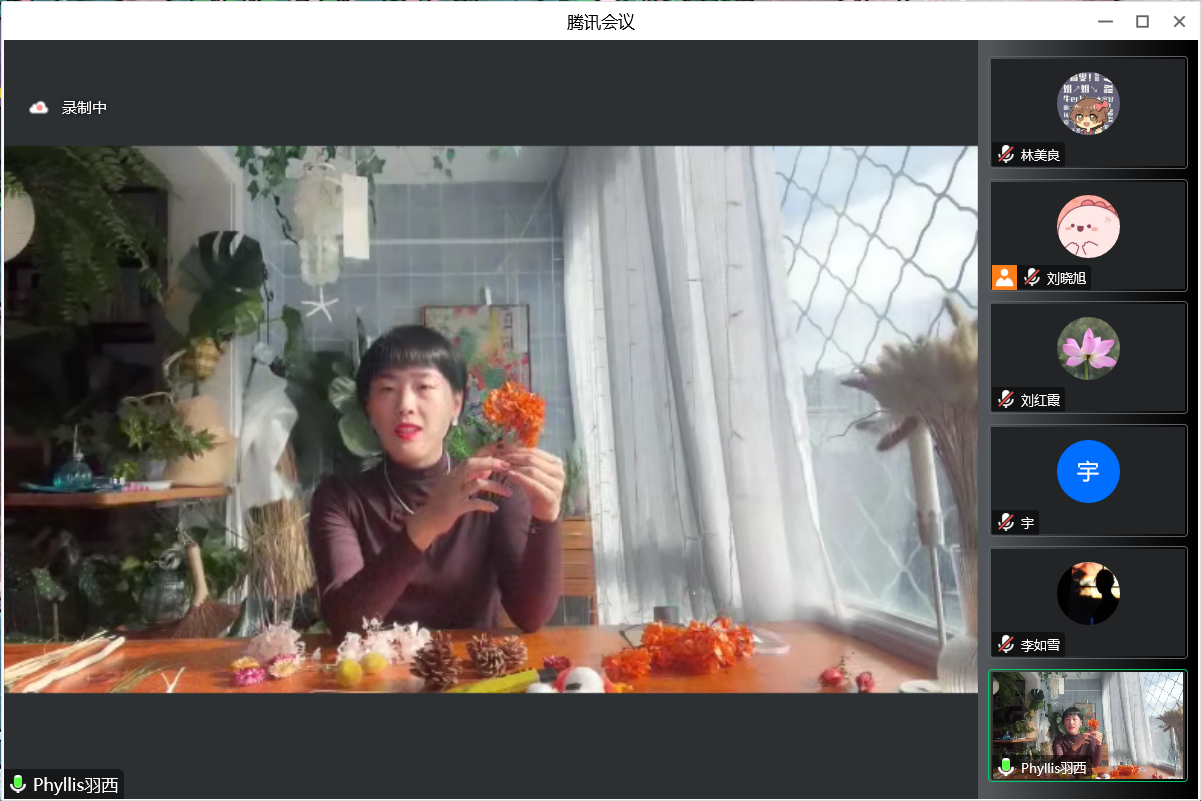Screen dimensions: 1201x801
Task: Click the muted microphone icon beside 李如雪
Action: [x=1006, y=645]
